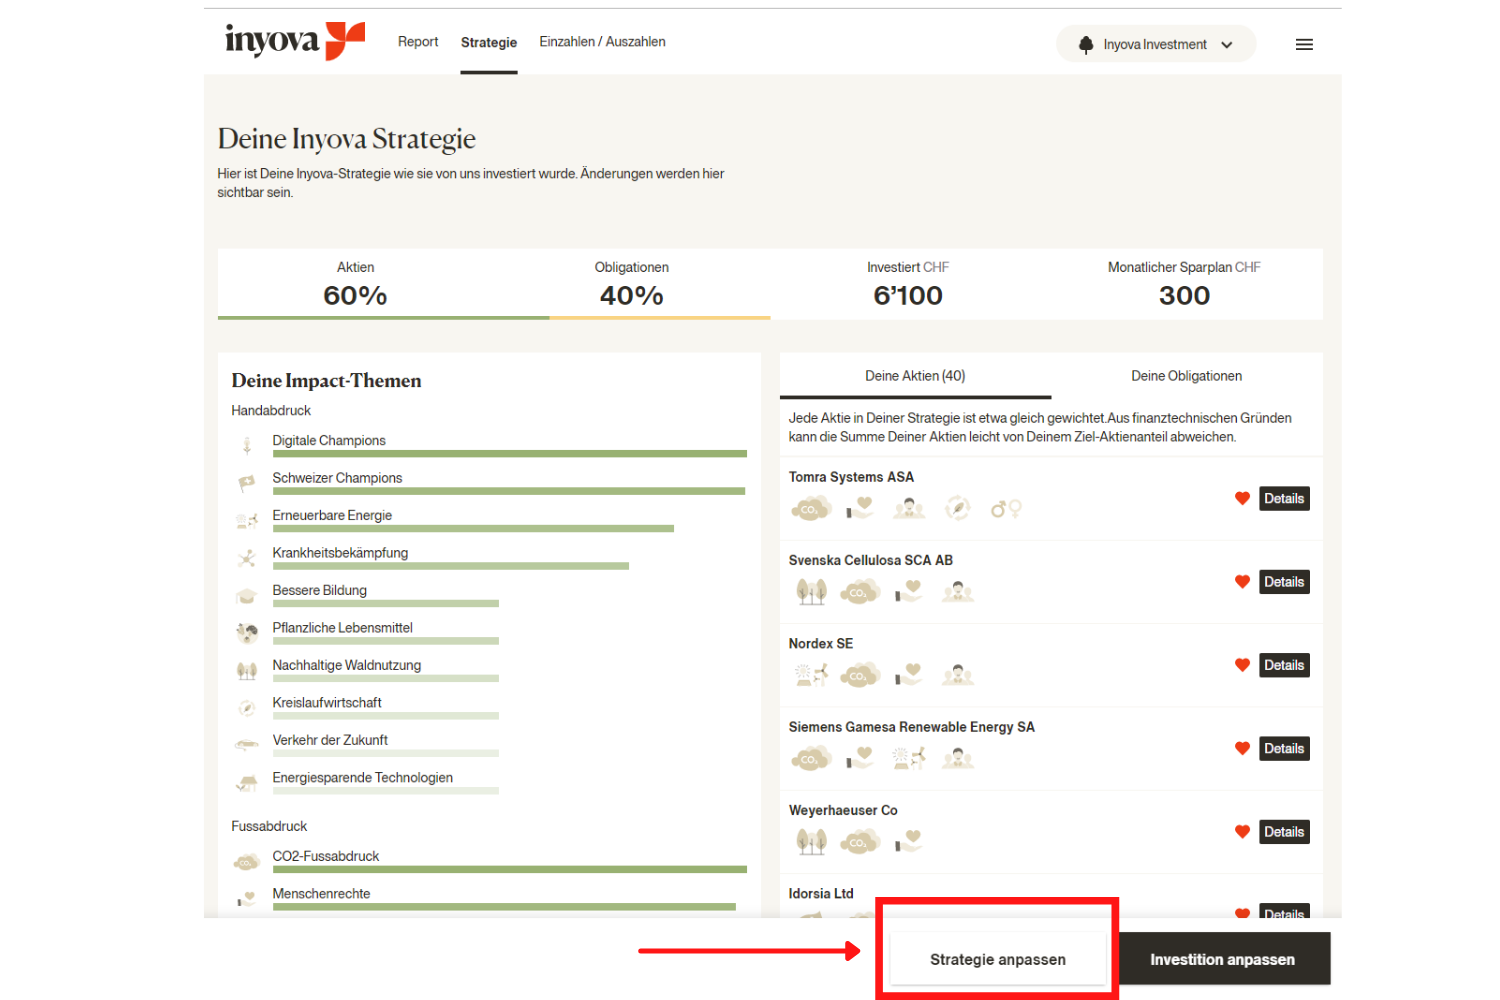This screenshot has height=1000, width=1500.
Task: Open Details for Tomra Systems ASA
Action: 1284,498
